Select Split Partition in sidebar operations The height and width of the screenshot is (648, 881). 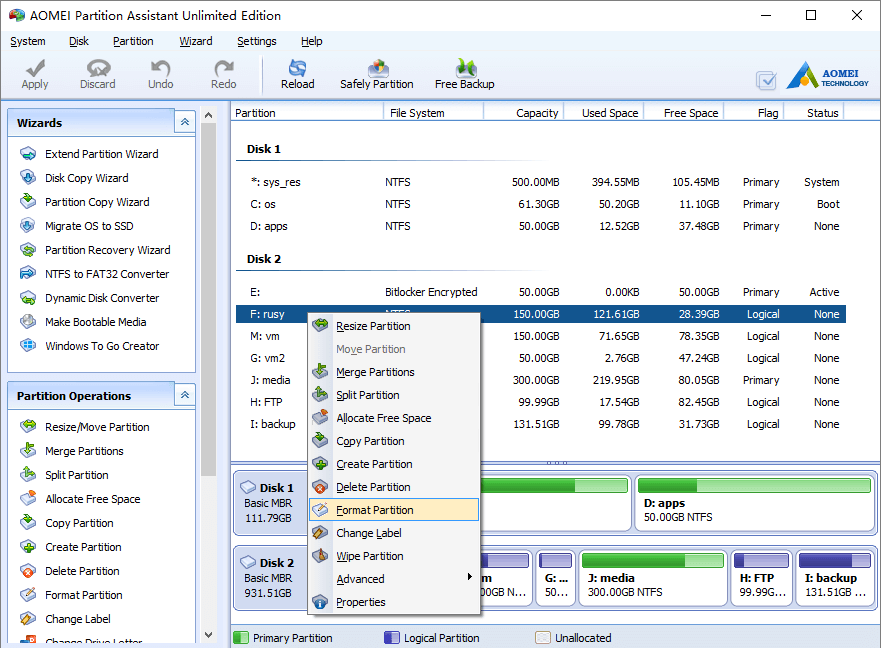(x=65, y=475)
